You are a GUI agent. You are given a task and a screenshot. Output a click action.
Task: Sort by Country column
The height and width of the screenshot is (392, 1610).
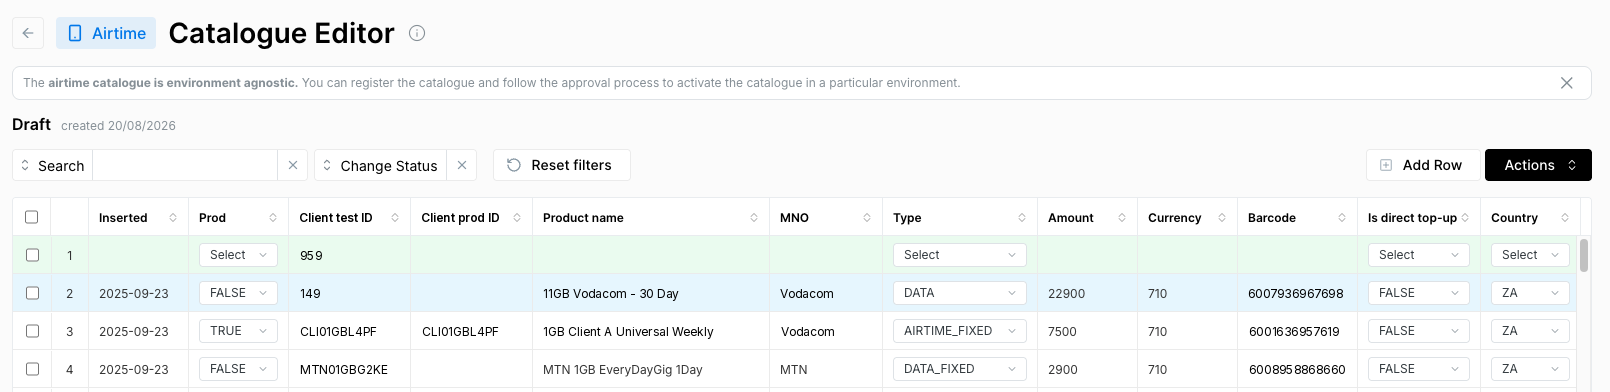(x=1565, y=217)
